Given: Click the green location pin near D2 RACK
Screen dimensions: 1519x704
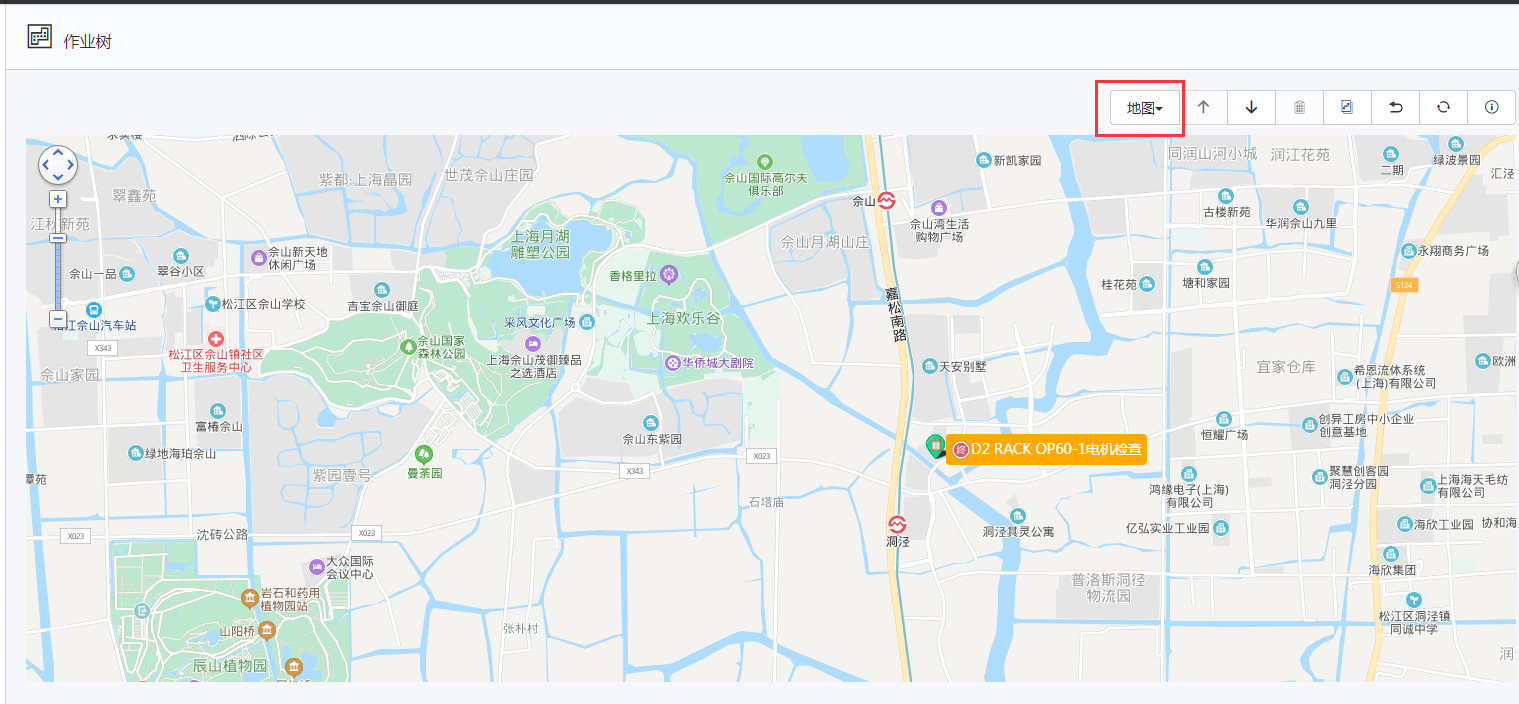Looking at the screenshot, I should (934, 445).
